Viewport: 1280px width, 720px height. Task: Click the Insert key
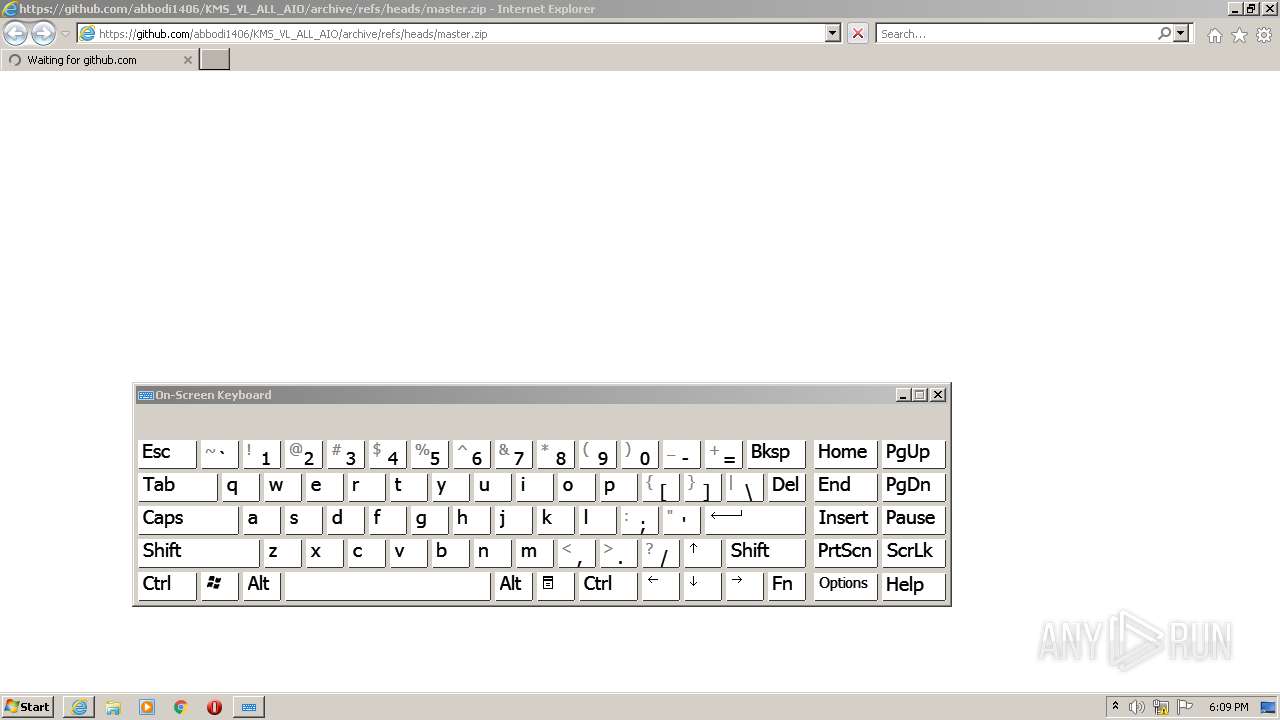tap(845, 519)
